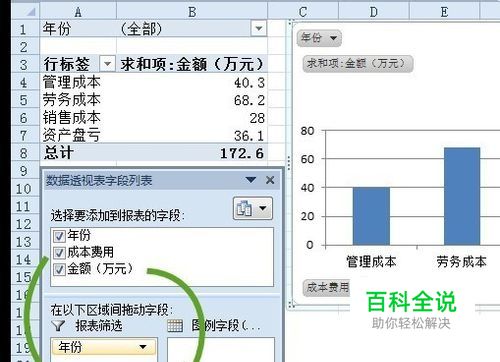Viewport: 500px width, 362px height.
Task: Select column B header
Action: [192, 12]
